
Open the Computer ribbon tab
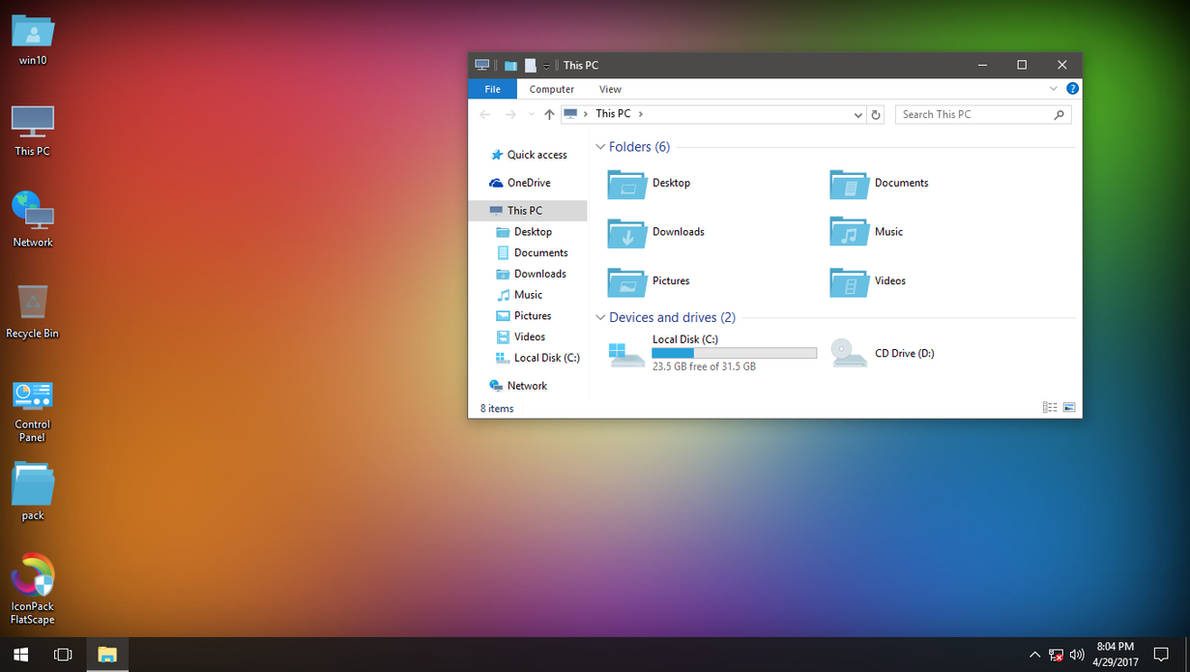552,89
